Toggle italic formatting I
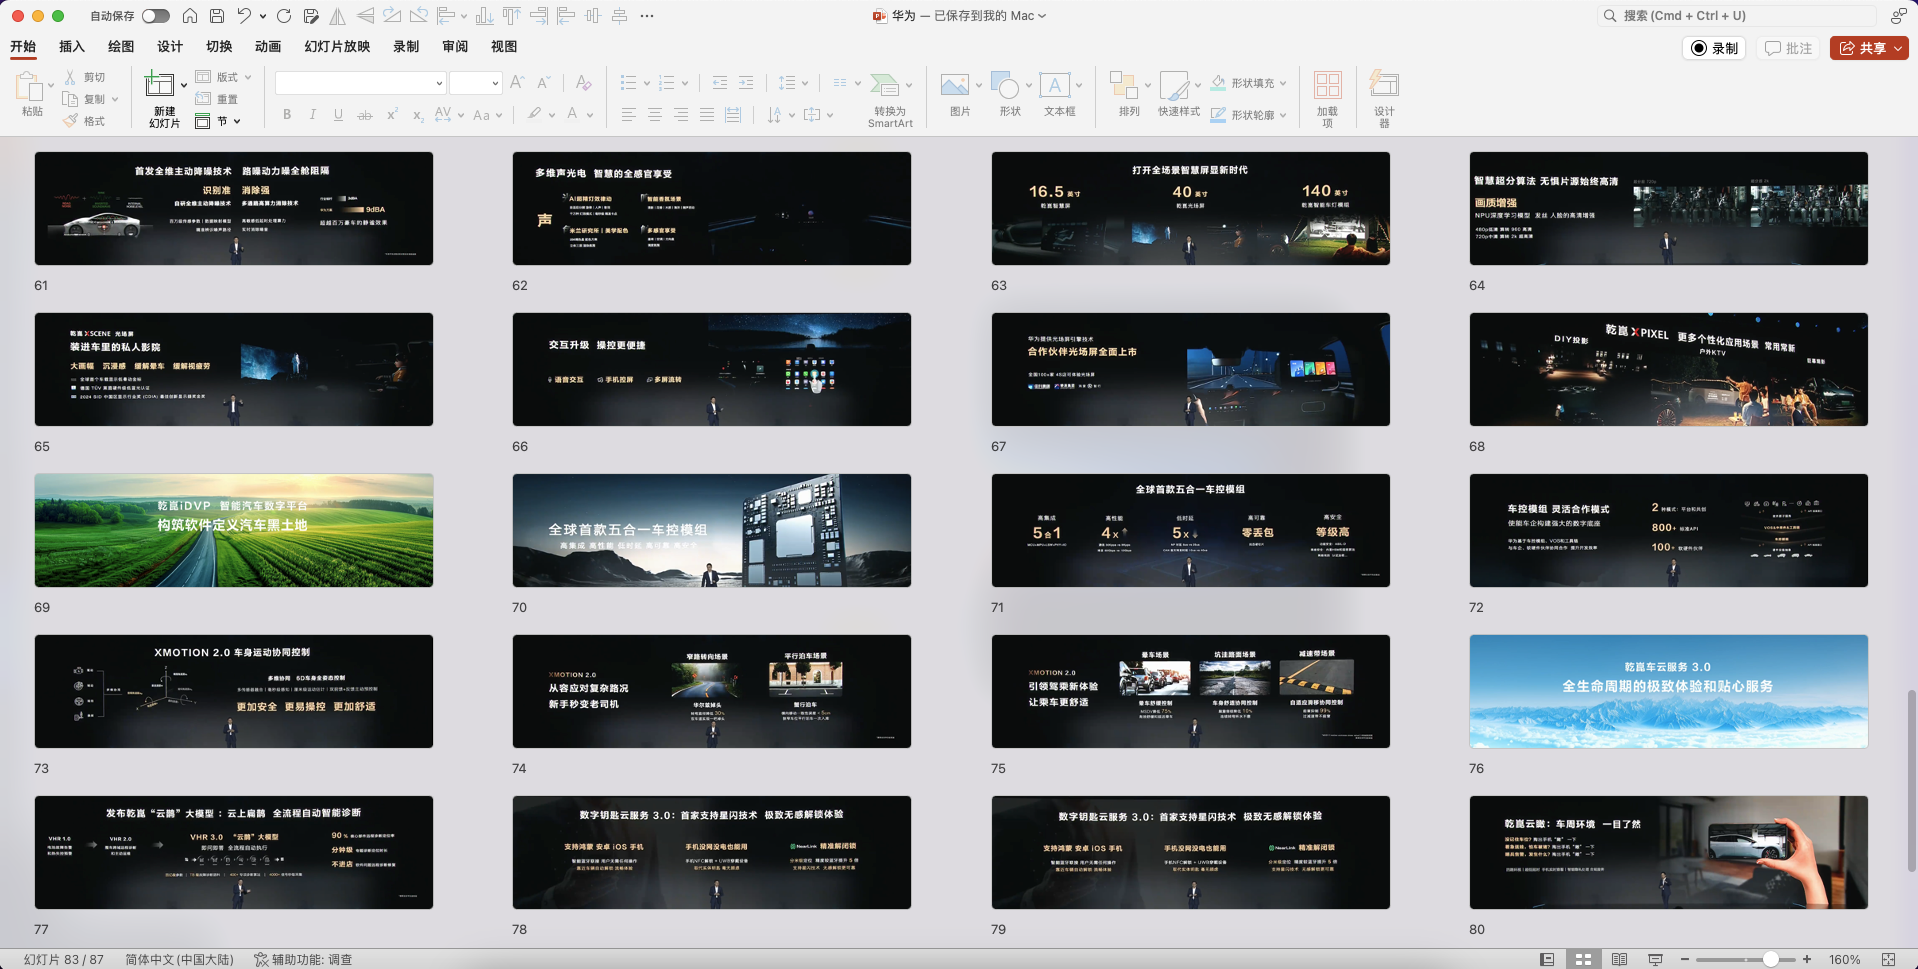1918x969 pixels. point(313,115)
